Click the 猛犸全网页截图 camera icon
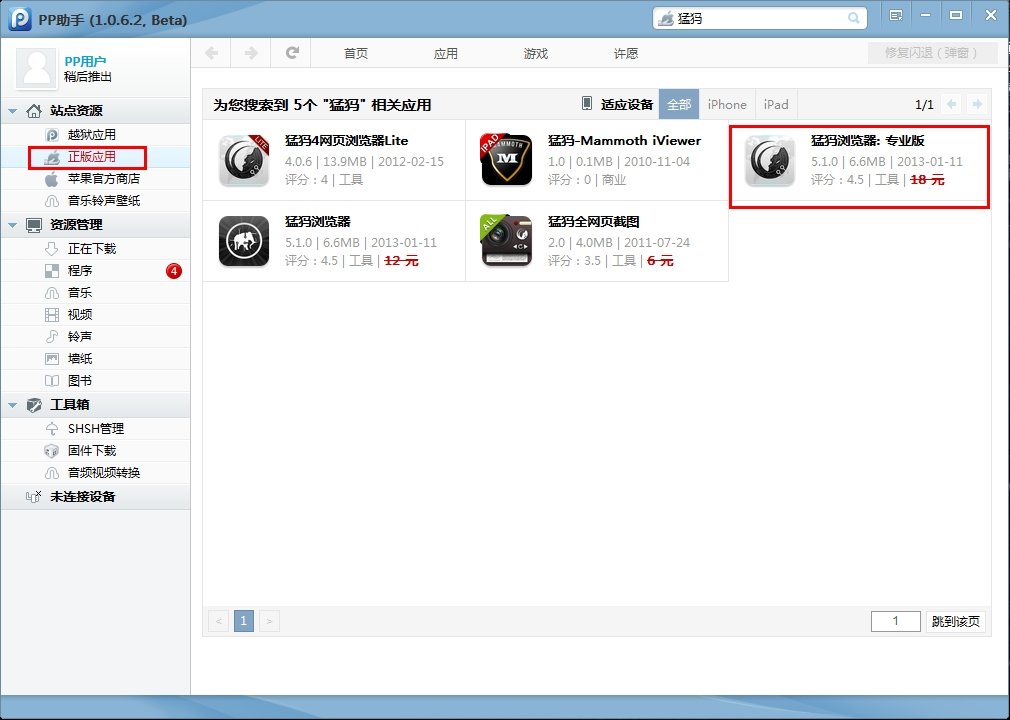This screenshot has width=1010, height=720. pos(506,242)
